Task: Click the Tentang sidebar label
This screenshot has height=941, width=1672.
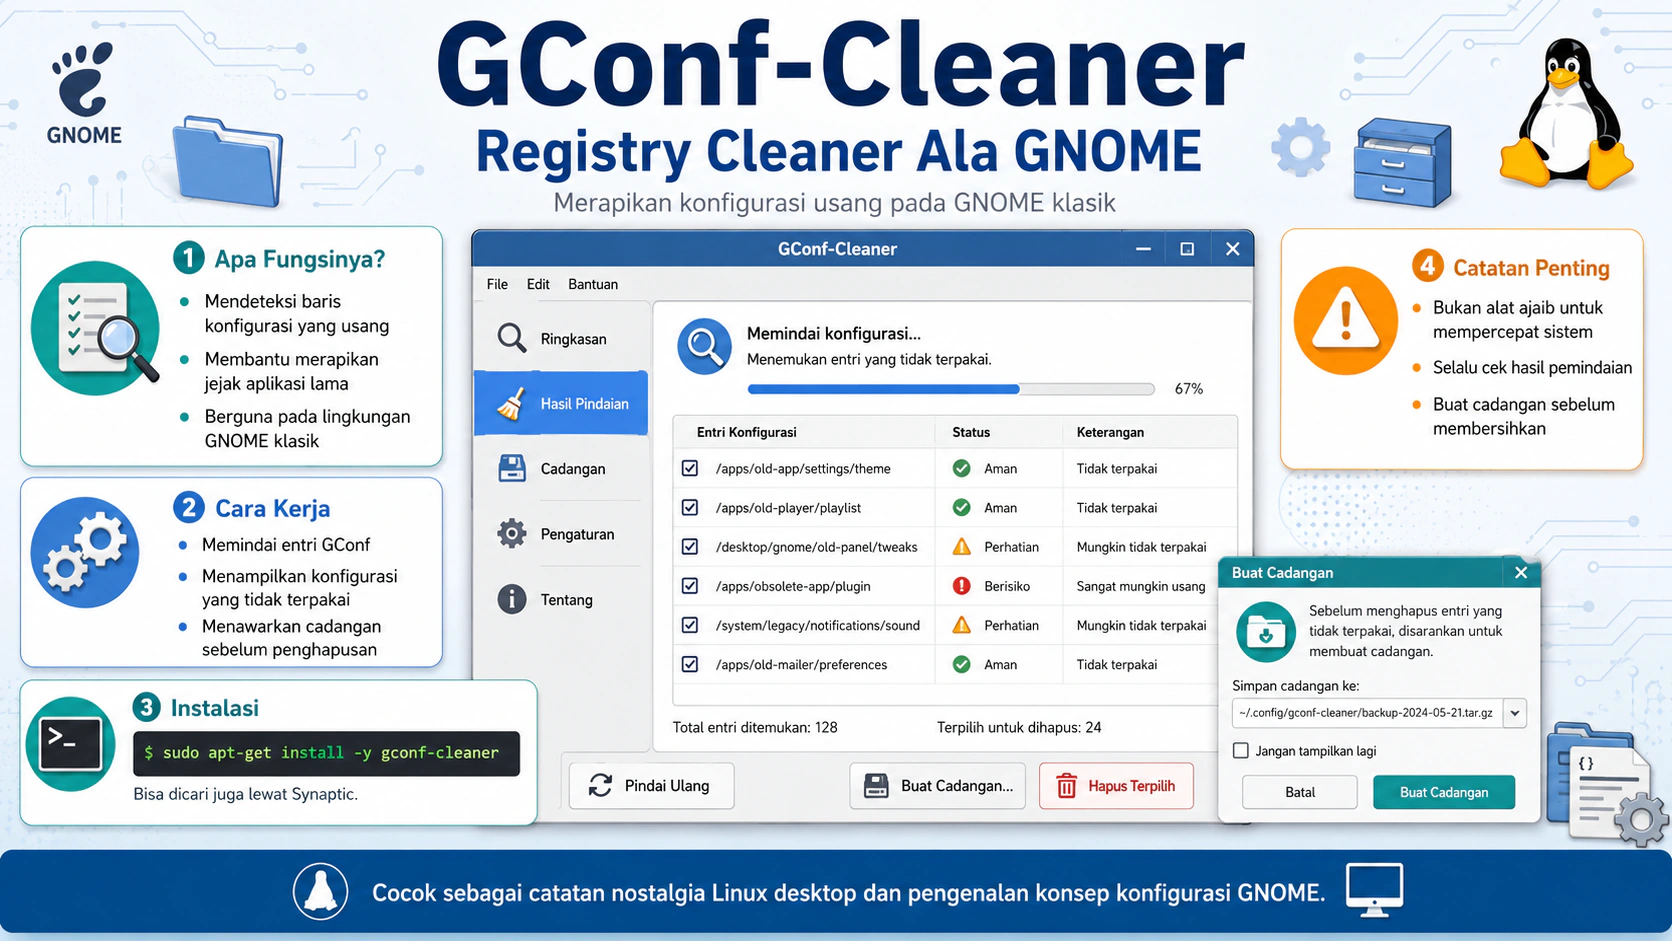Action: 567,600
